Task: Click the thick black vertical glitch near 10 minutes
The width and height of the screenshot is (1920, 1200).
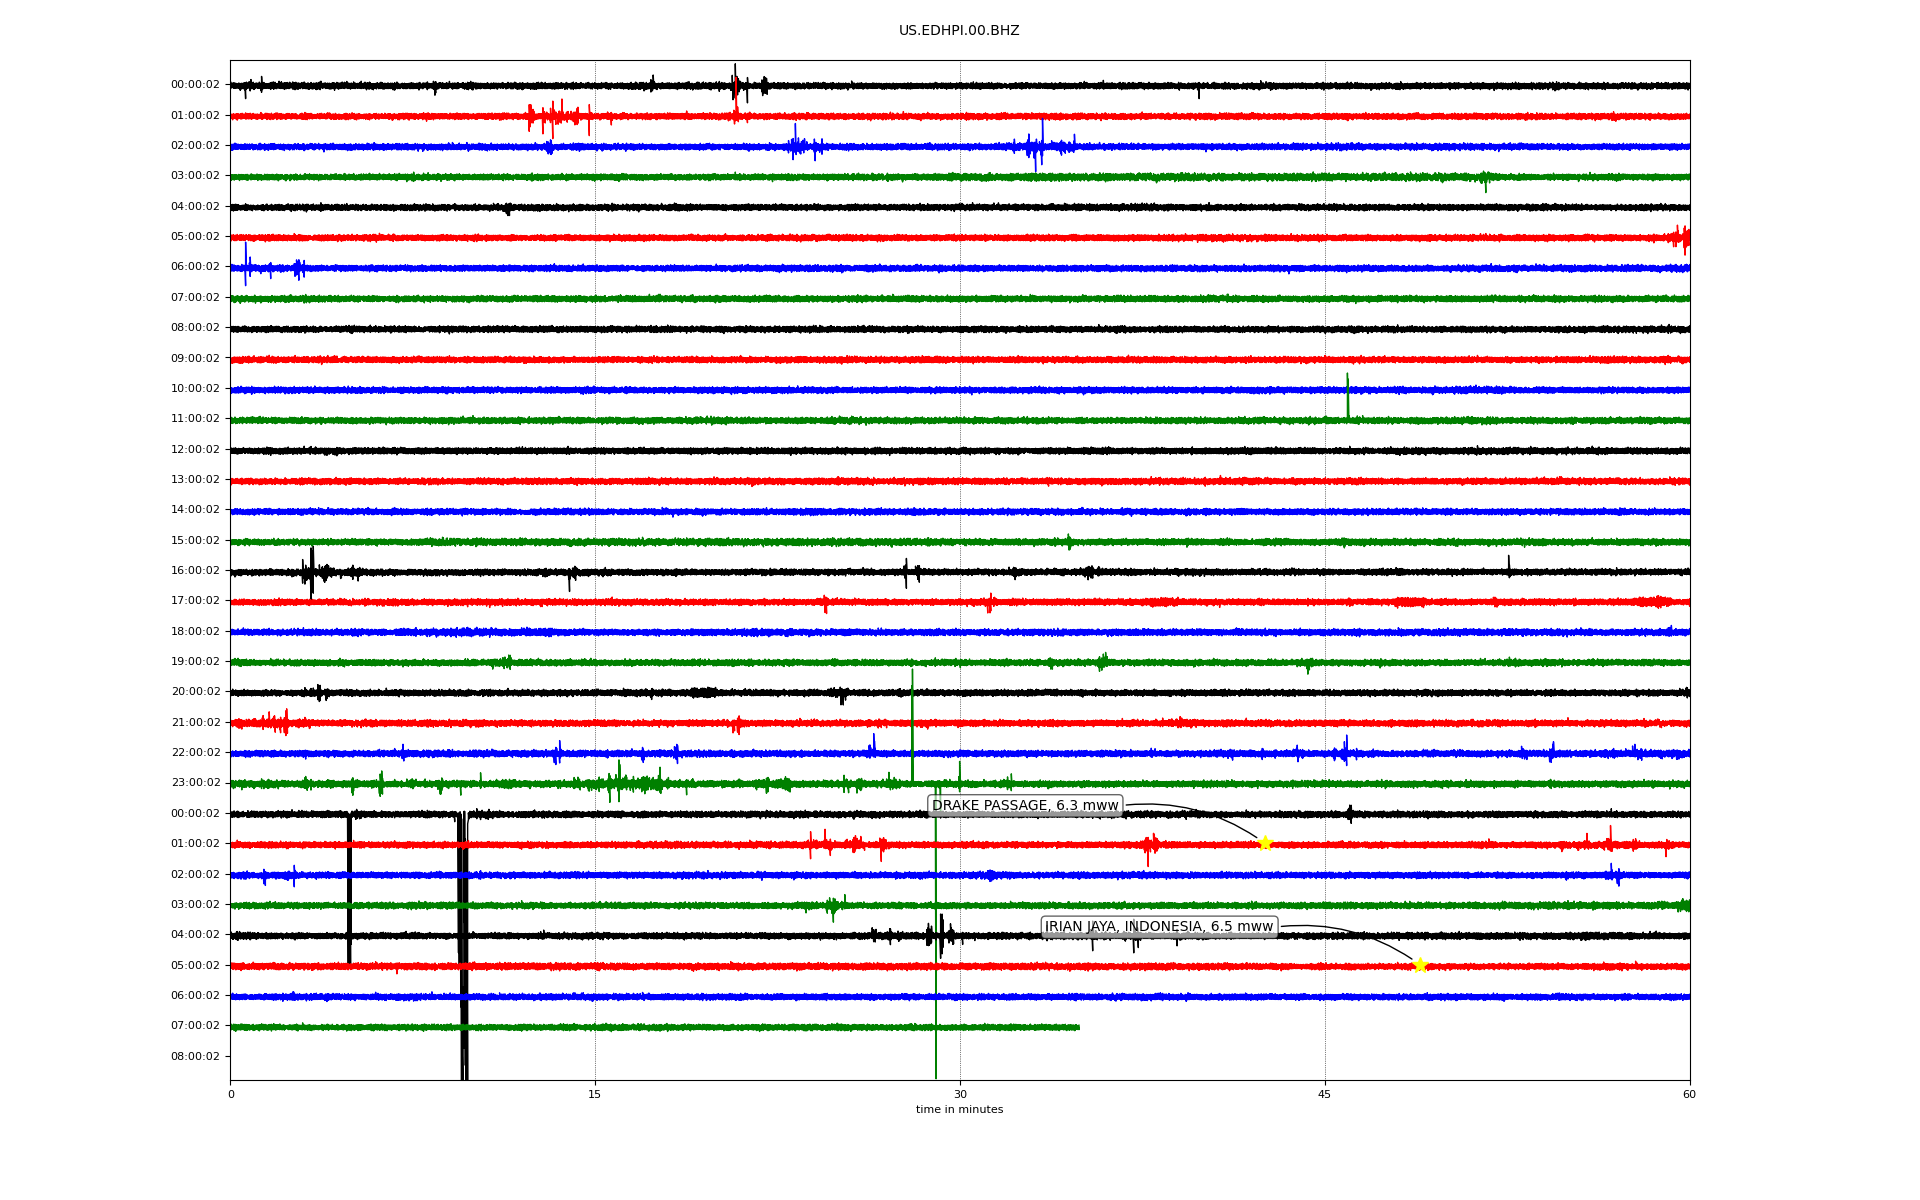Action: (x=464, y=950)
